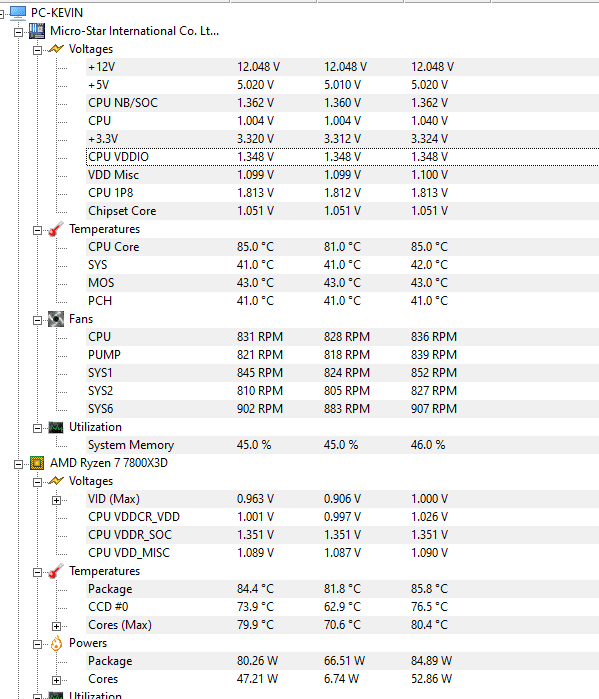The height and width of the screenshot is (699, 599).
Task: Collapse the Fans group
Action: pos(37,320)
